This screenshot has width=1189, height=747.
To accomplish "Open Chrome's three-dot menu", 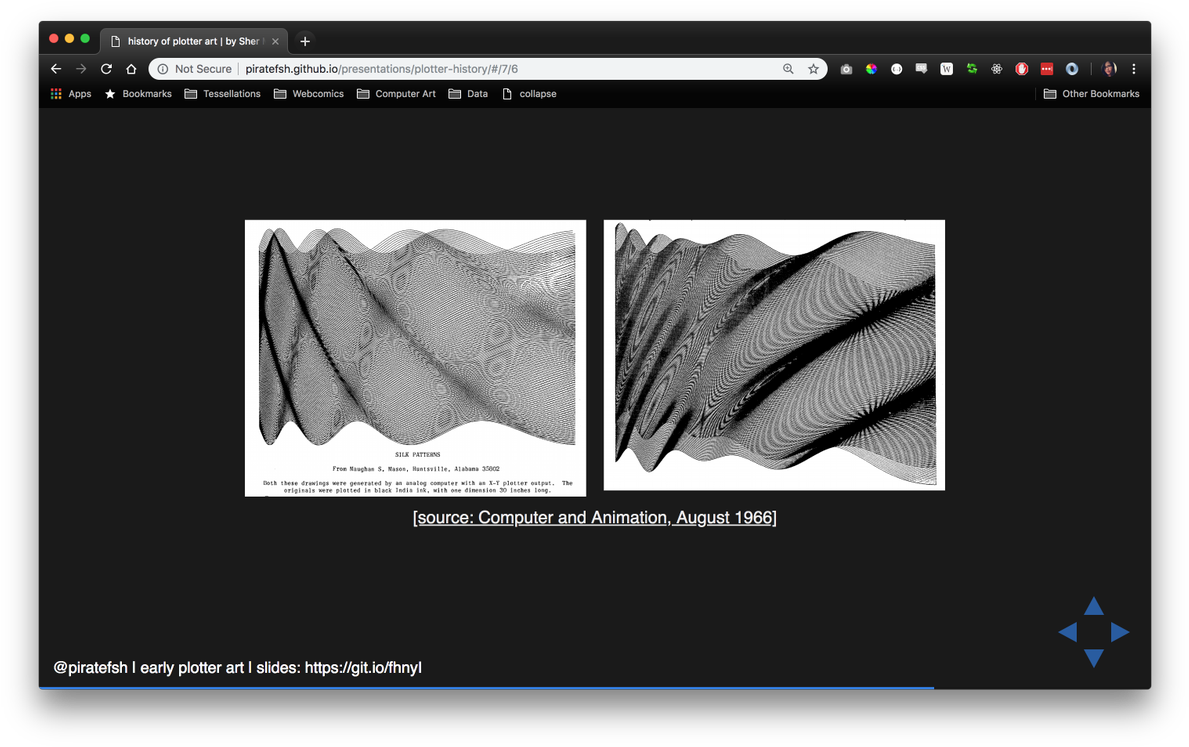I will click(1133, 69).
